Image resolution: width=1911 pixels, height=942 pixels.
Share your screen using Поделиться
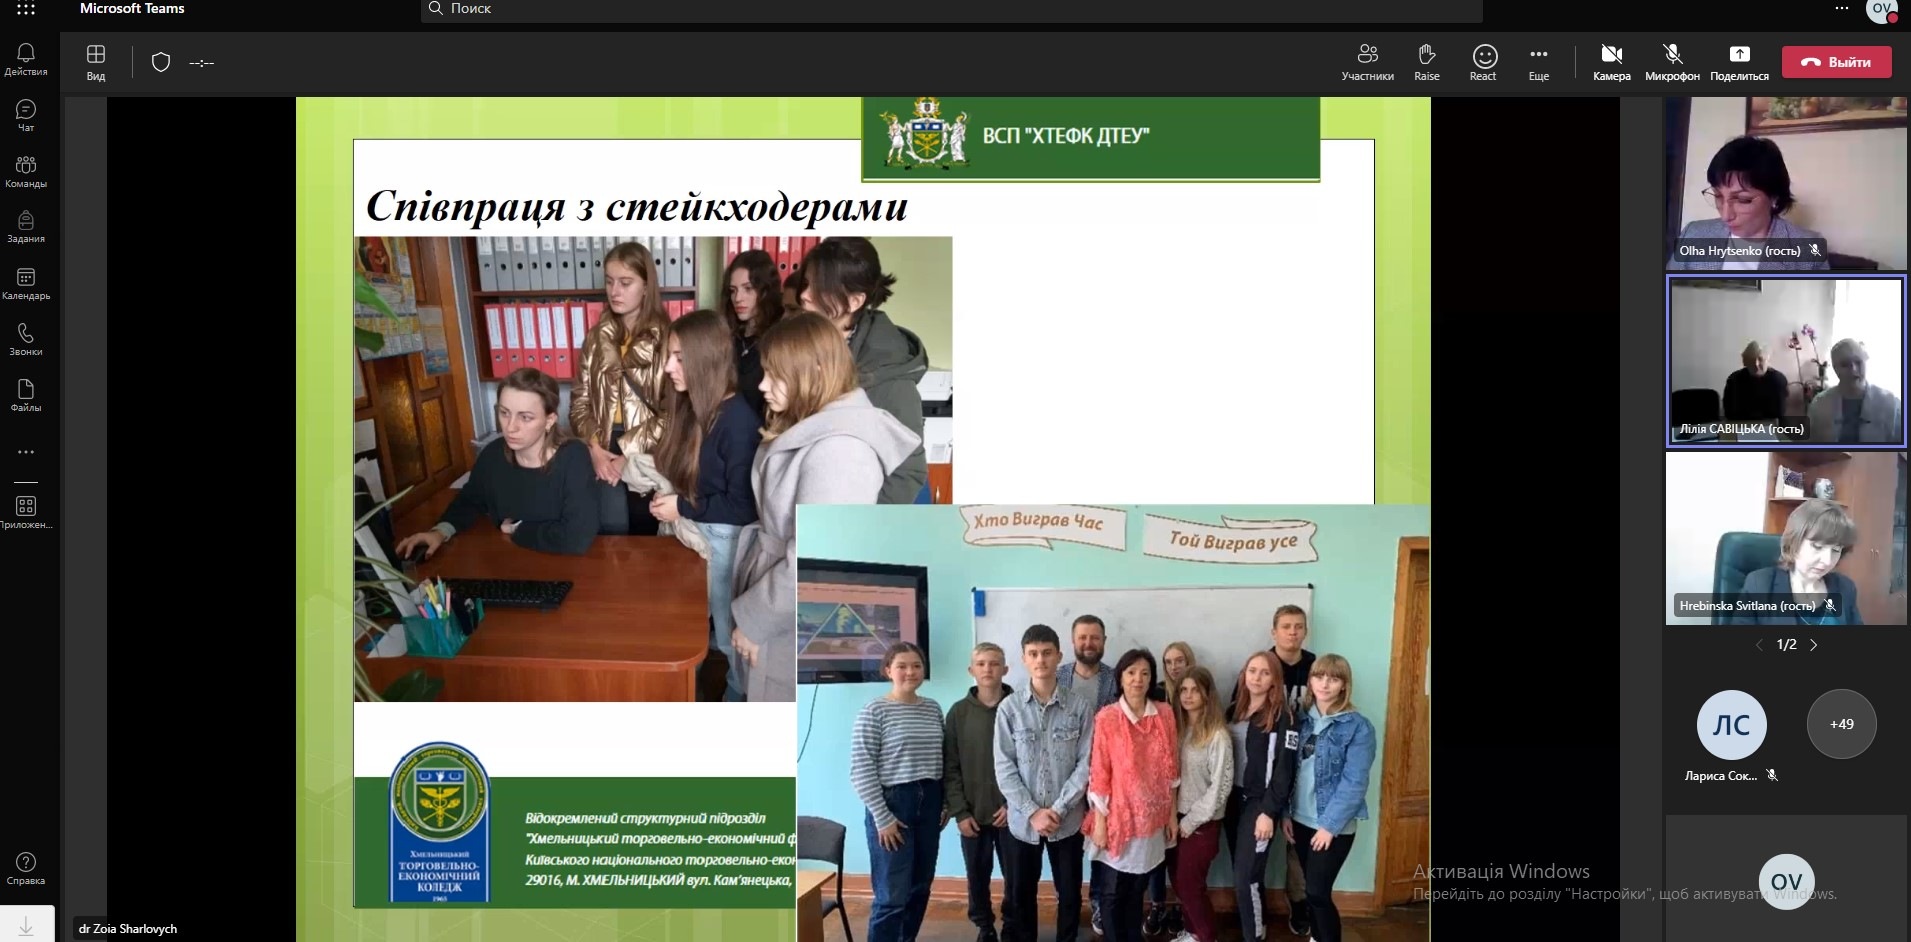pos(1739,62)
